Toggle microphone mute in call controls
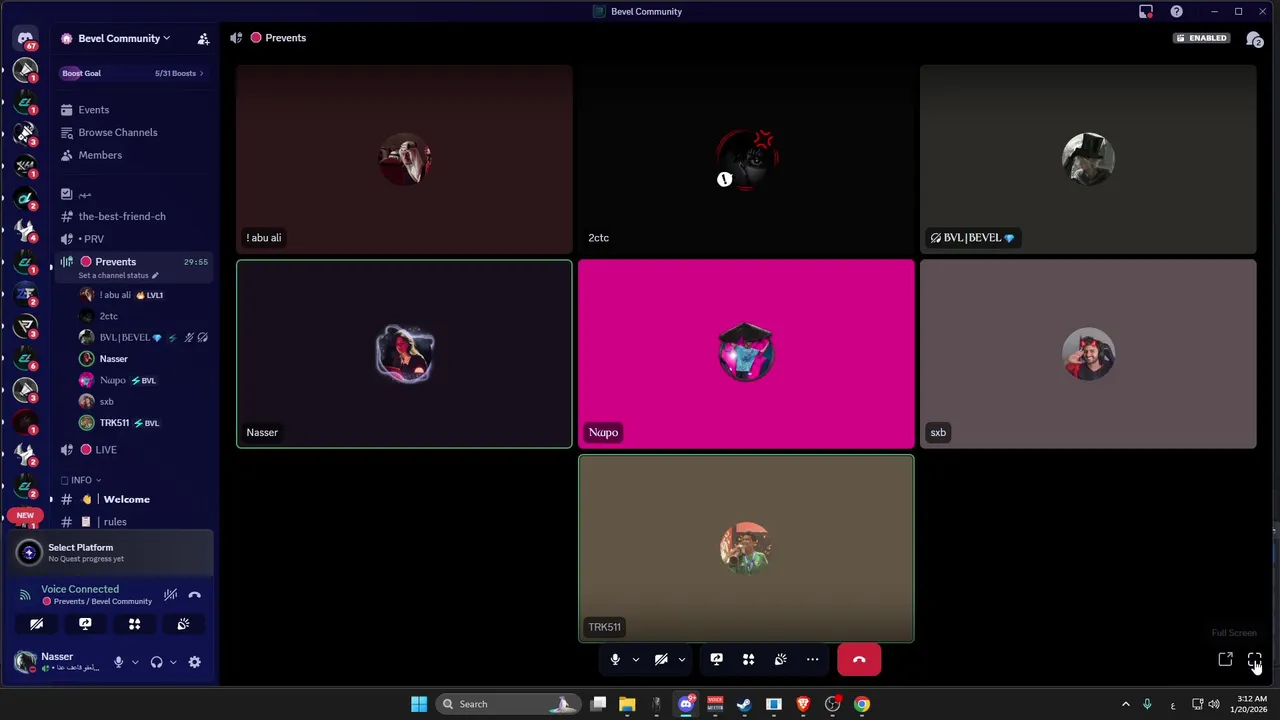The height and width of the screenshot is (720, 1280). coord(615,660)
